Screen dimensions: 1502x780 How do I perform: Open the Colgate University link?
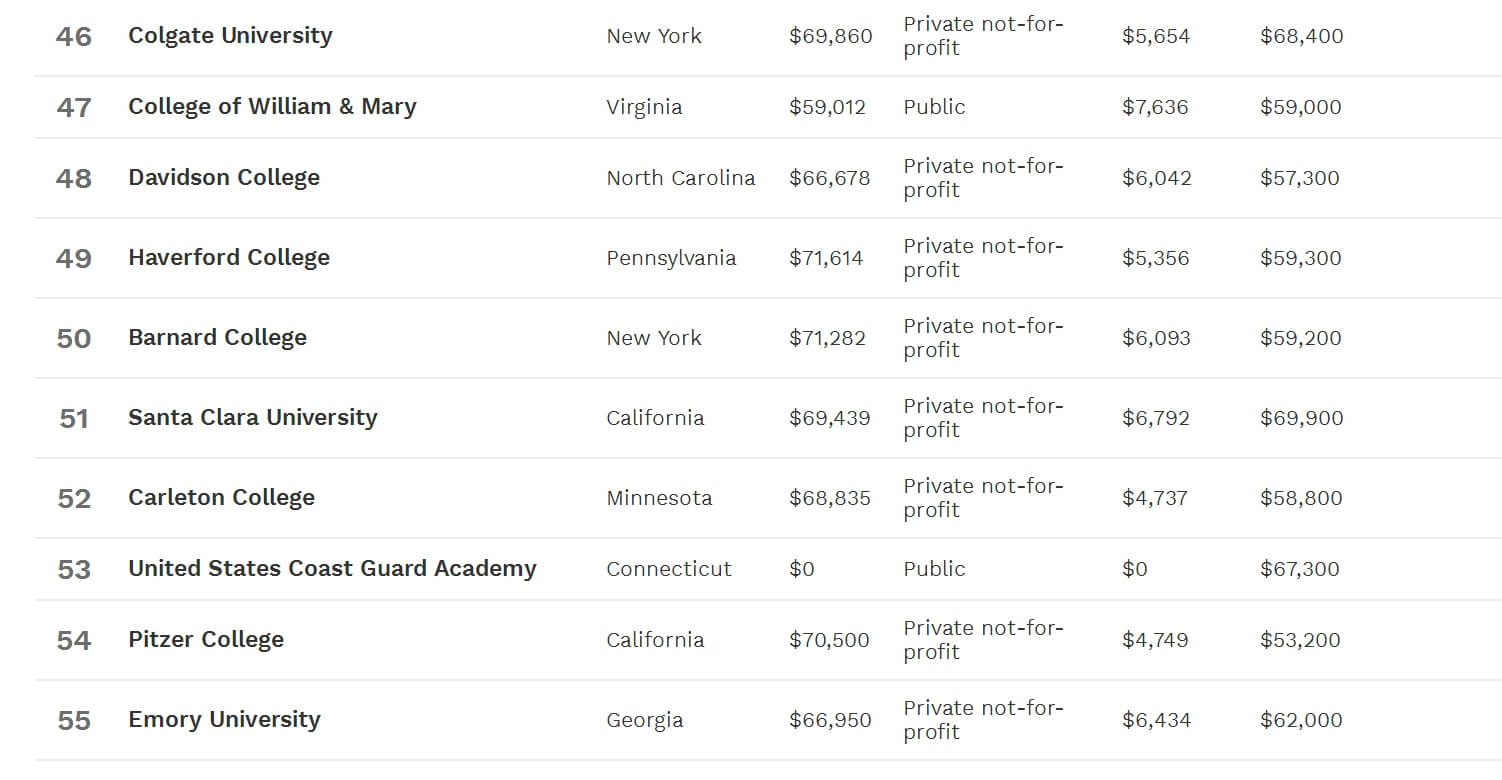230,36
